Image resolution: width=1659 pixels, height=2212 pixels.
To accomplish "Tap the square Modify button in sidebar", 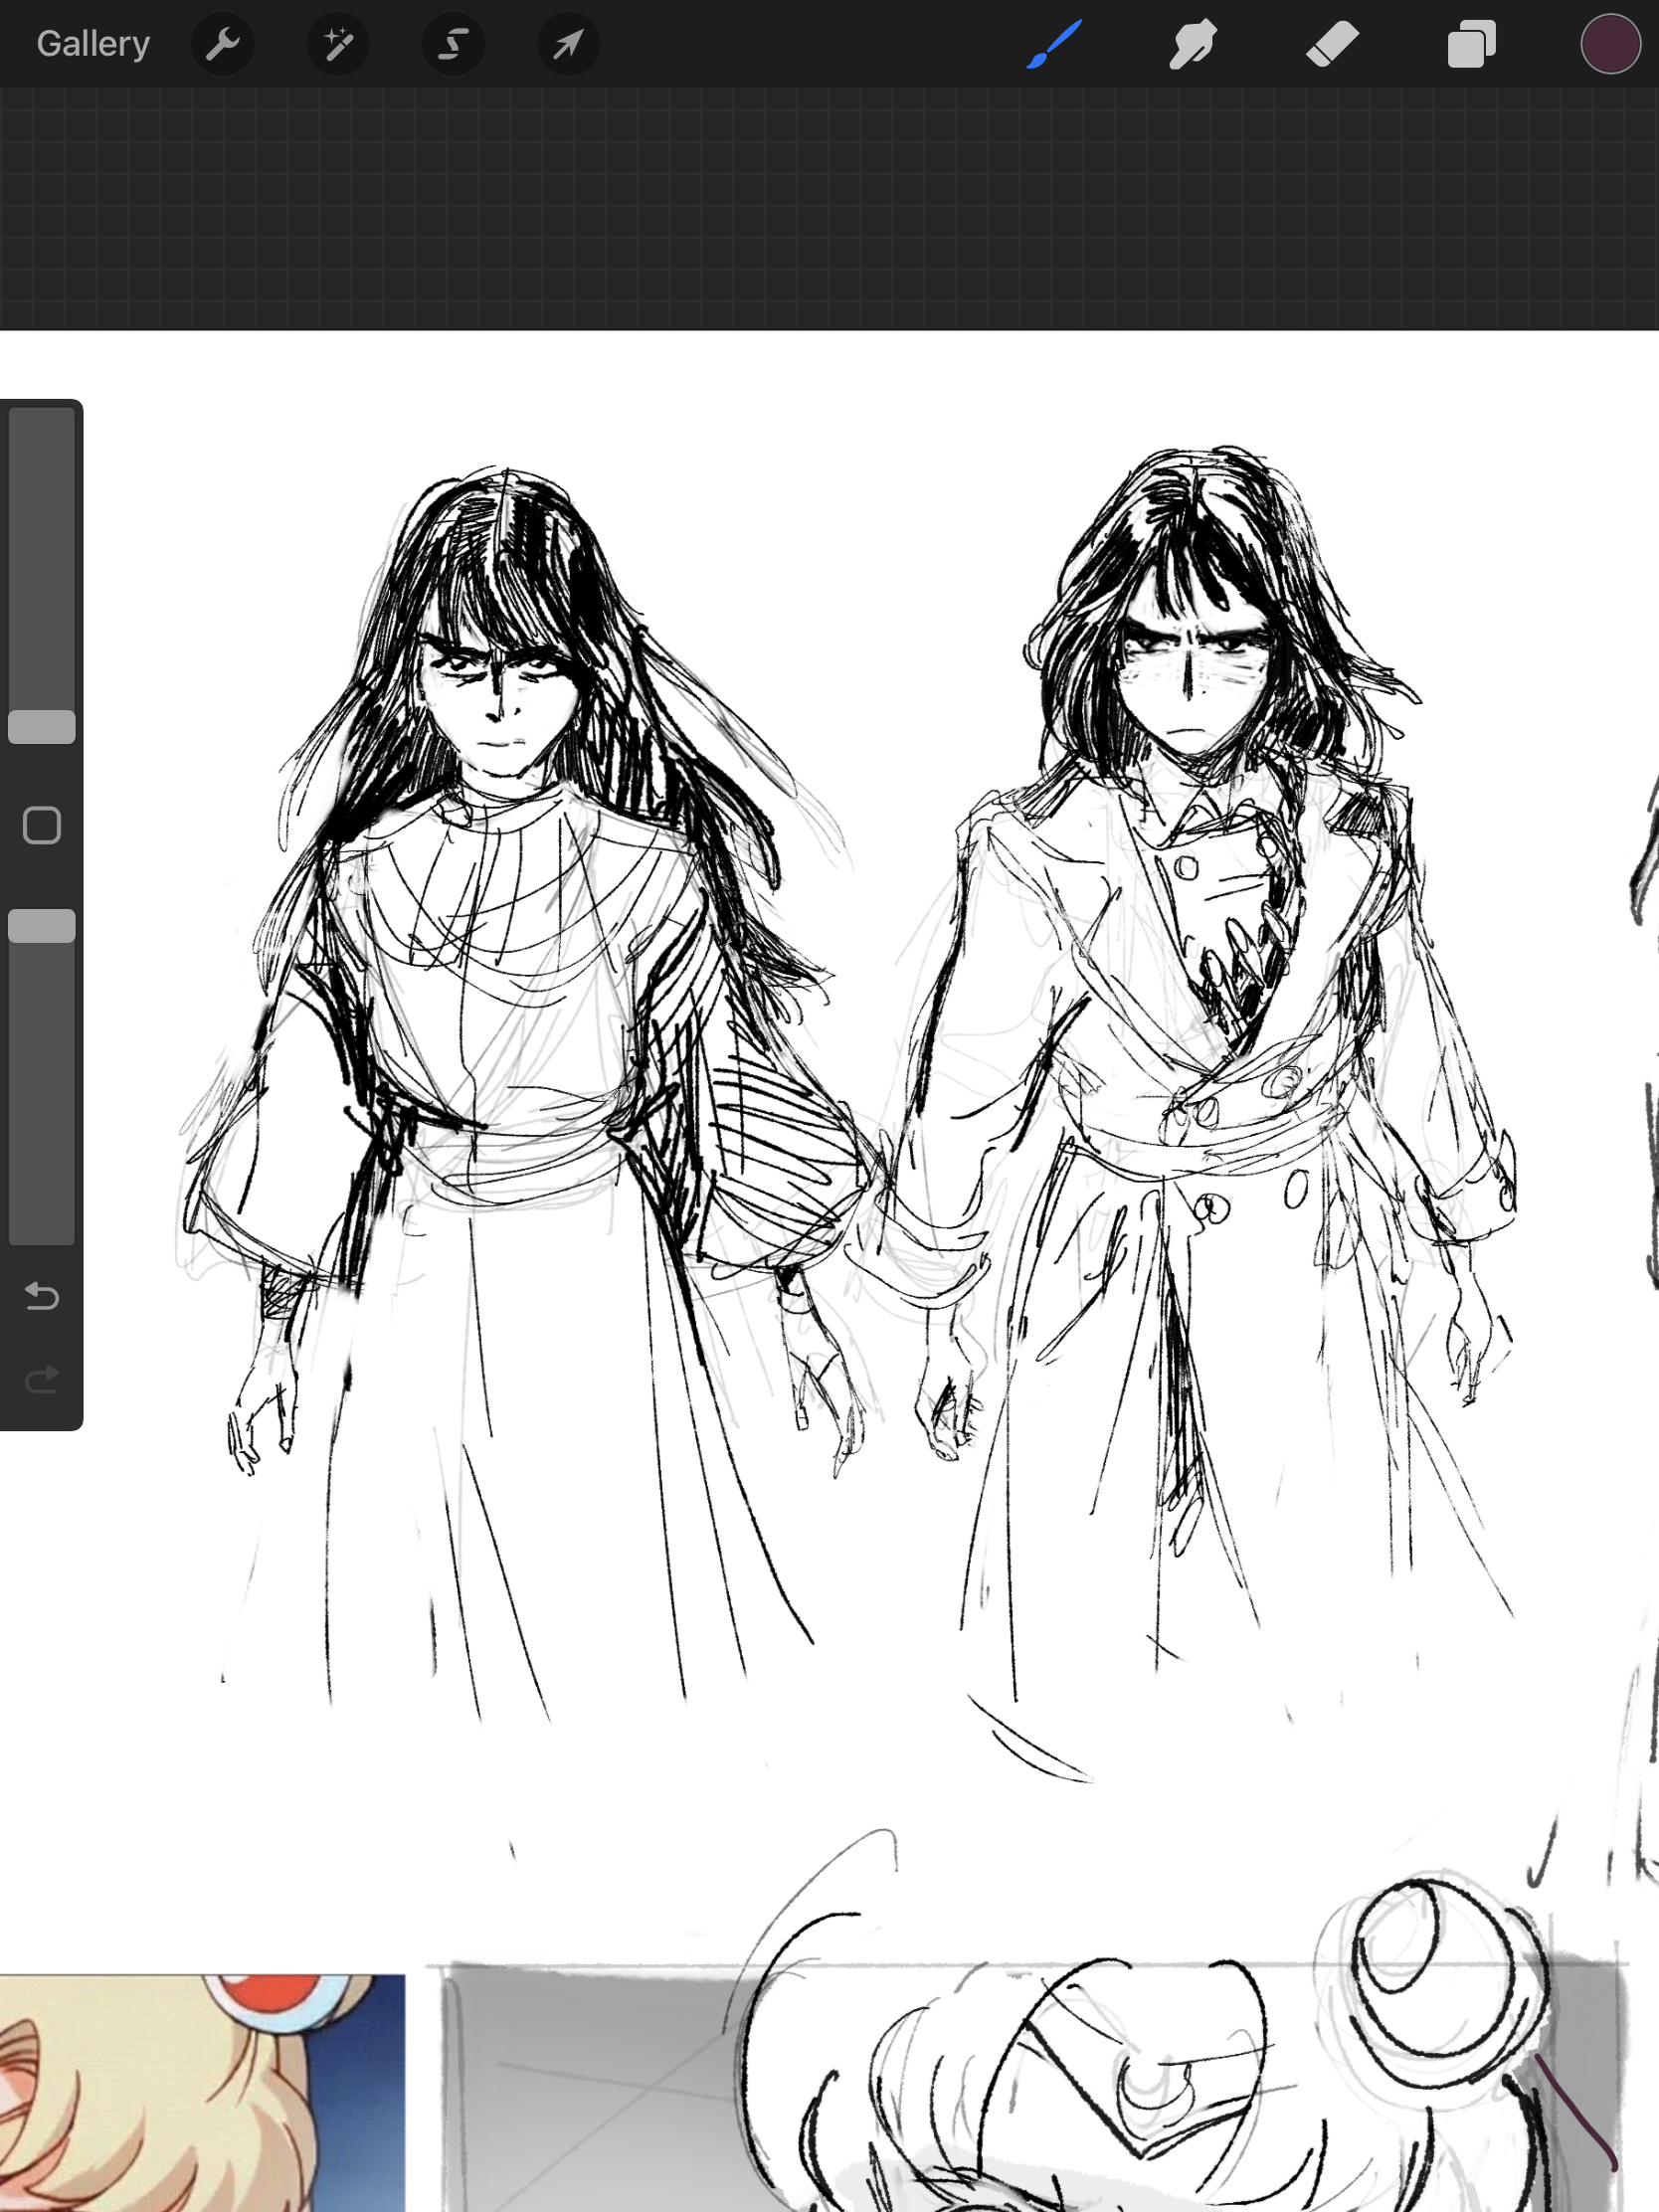I will click(x=42, y=826).
